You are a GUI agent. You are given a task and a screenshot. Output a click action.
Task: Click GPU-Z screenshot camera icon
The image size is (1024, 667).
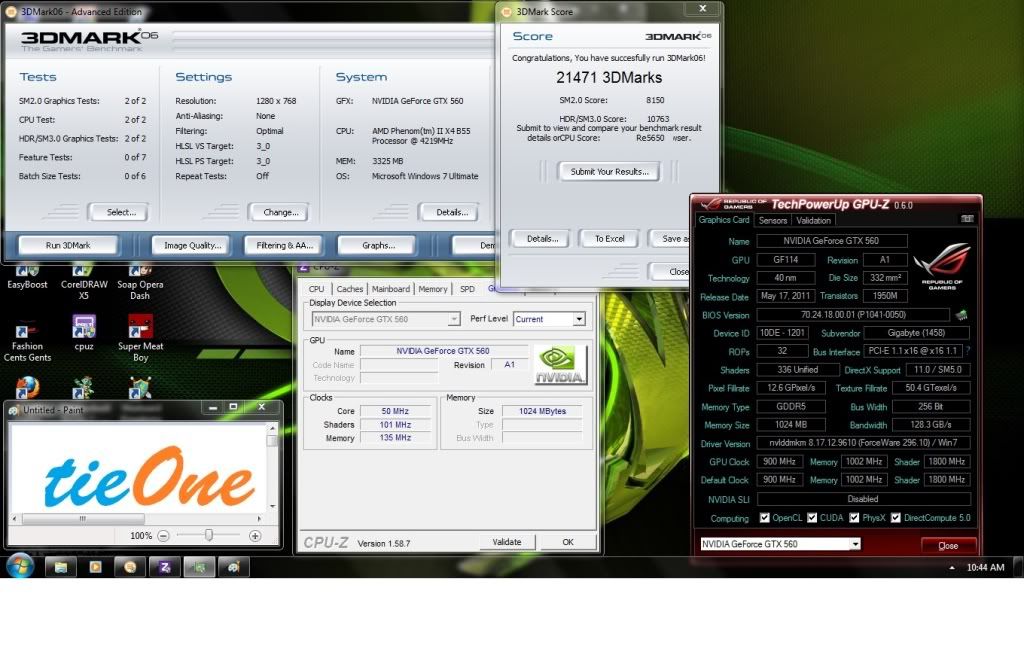coord(967,219)
